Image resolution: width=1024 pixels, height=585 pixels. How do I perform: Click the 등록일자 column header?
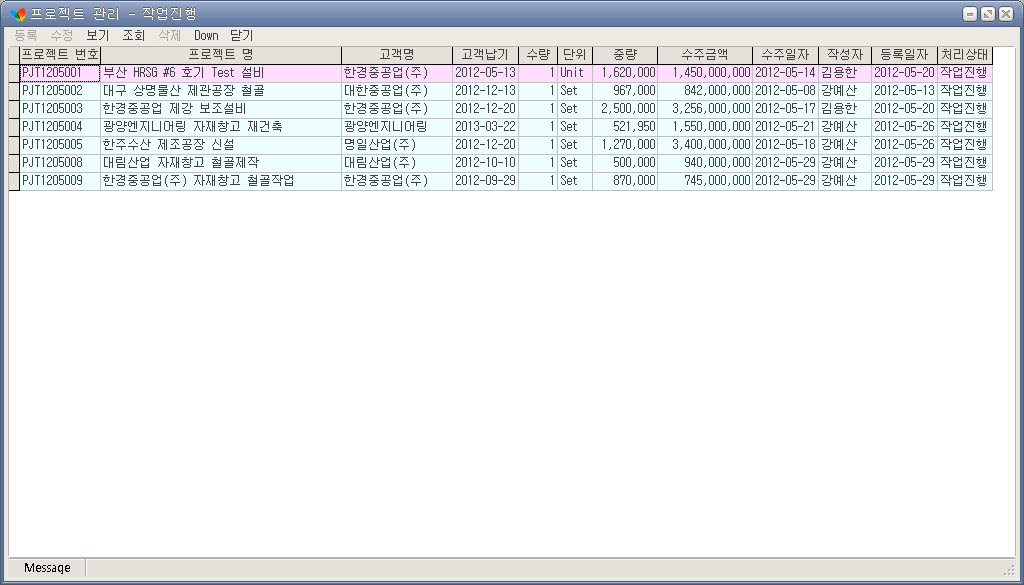(x=904, y=55)
